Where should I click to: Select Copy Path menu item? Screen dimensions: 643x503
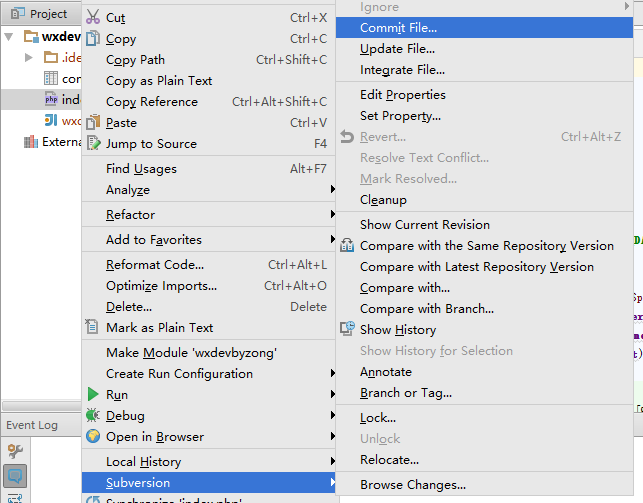coord(209,59)
